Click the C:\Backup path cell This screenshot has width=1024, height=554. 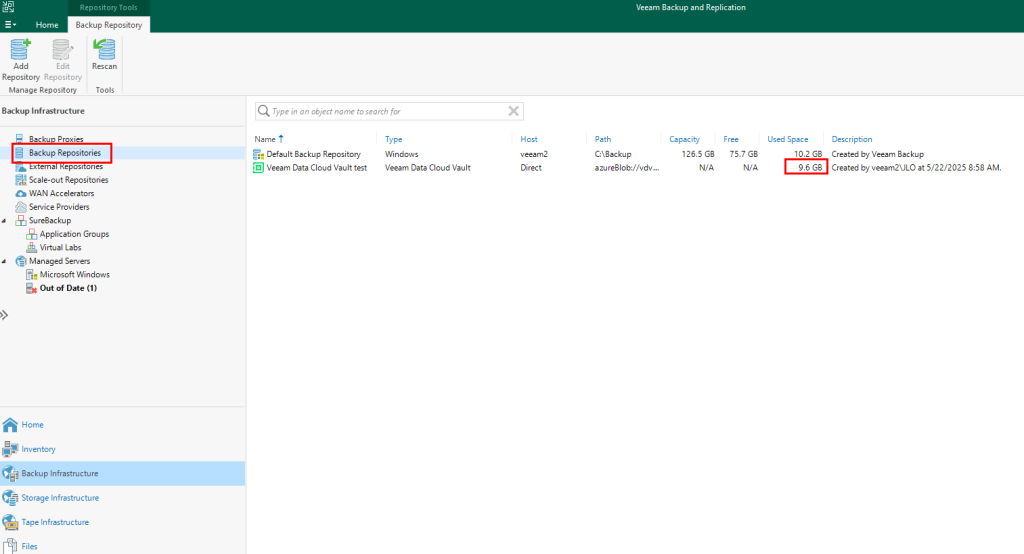(613, 154)
